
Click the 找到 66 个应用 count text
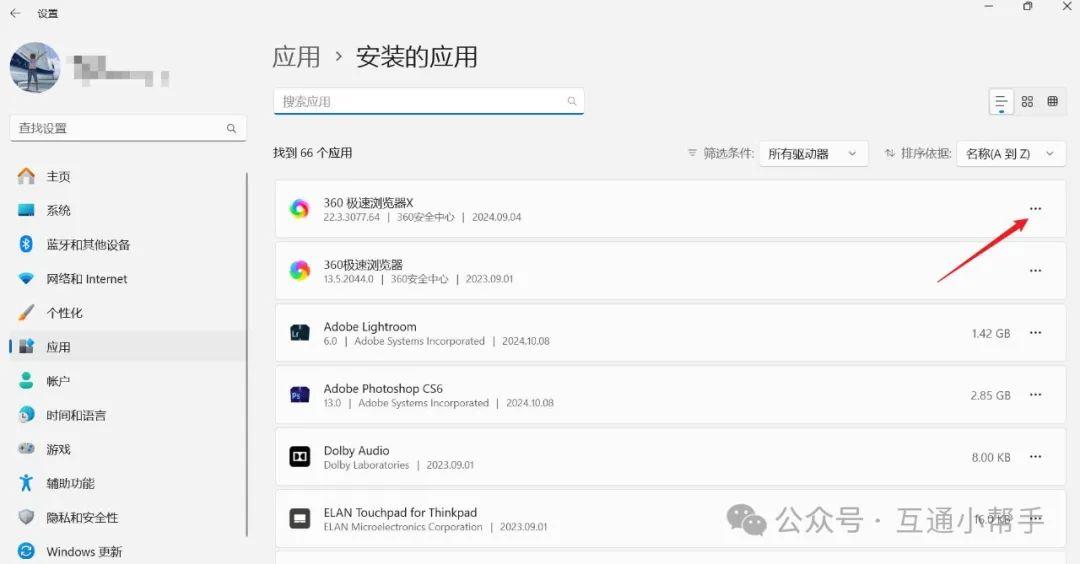[312, 153]
